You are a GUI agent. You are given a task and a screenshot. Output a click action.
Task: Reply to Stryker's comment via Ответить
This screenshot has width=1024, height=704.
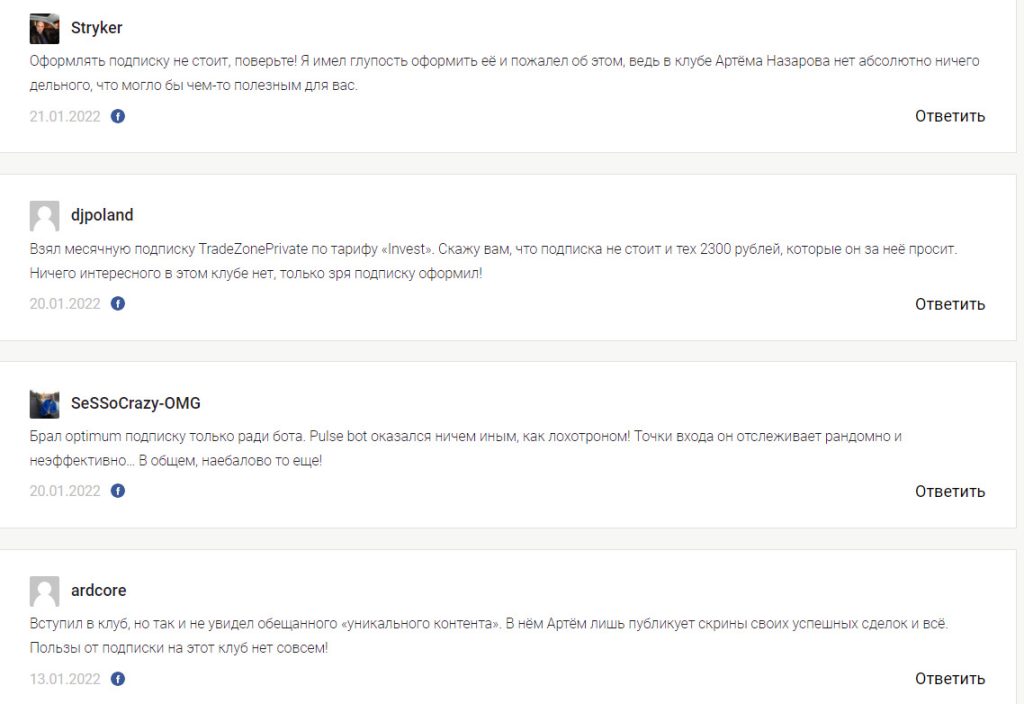[950, 116]
